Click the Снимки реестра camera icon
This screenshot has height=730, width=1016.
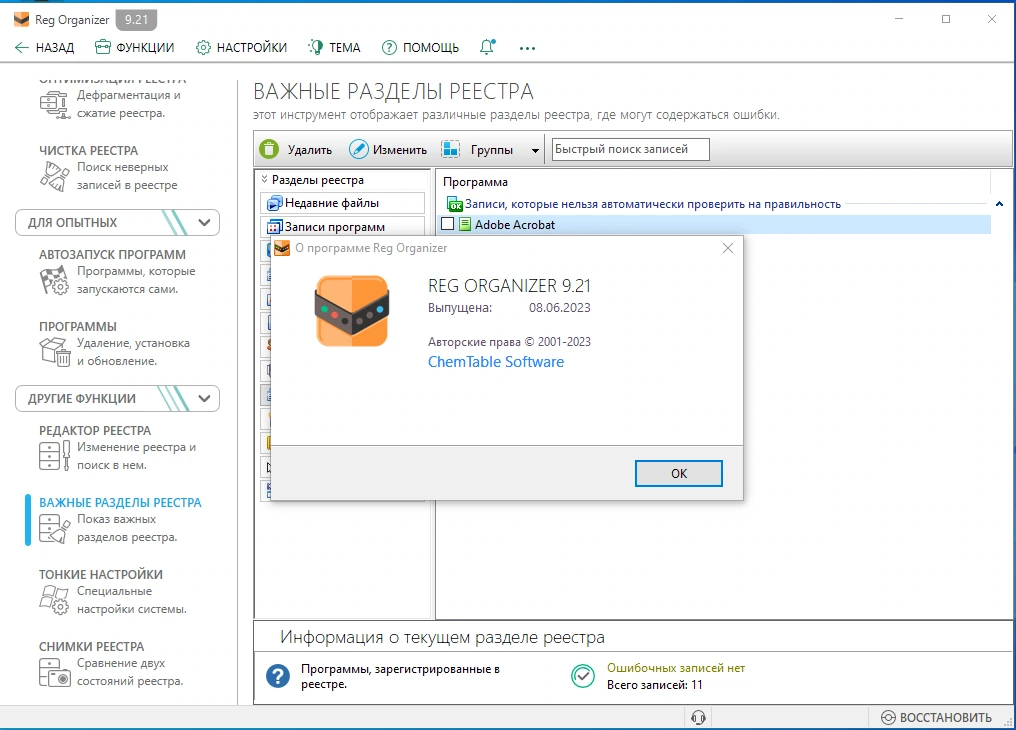pyautogui.click(x=54, y=672)
